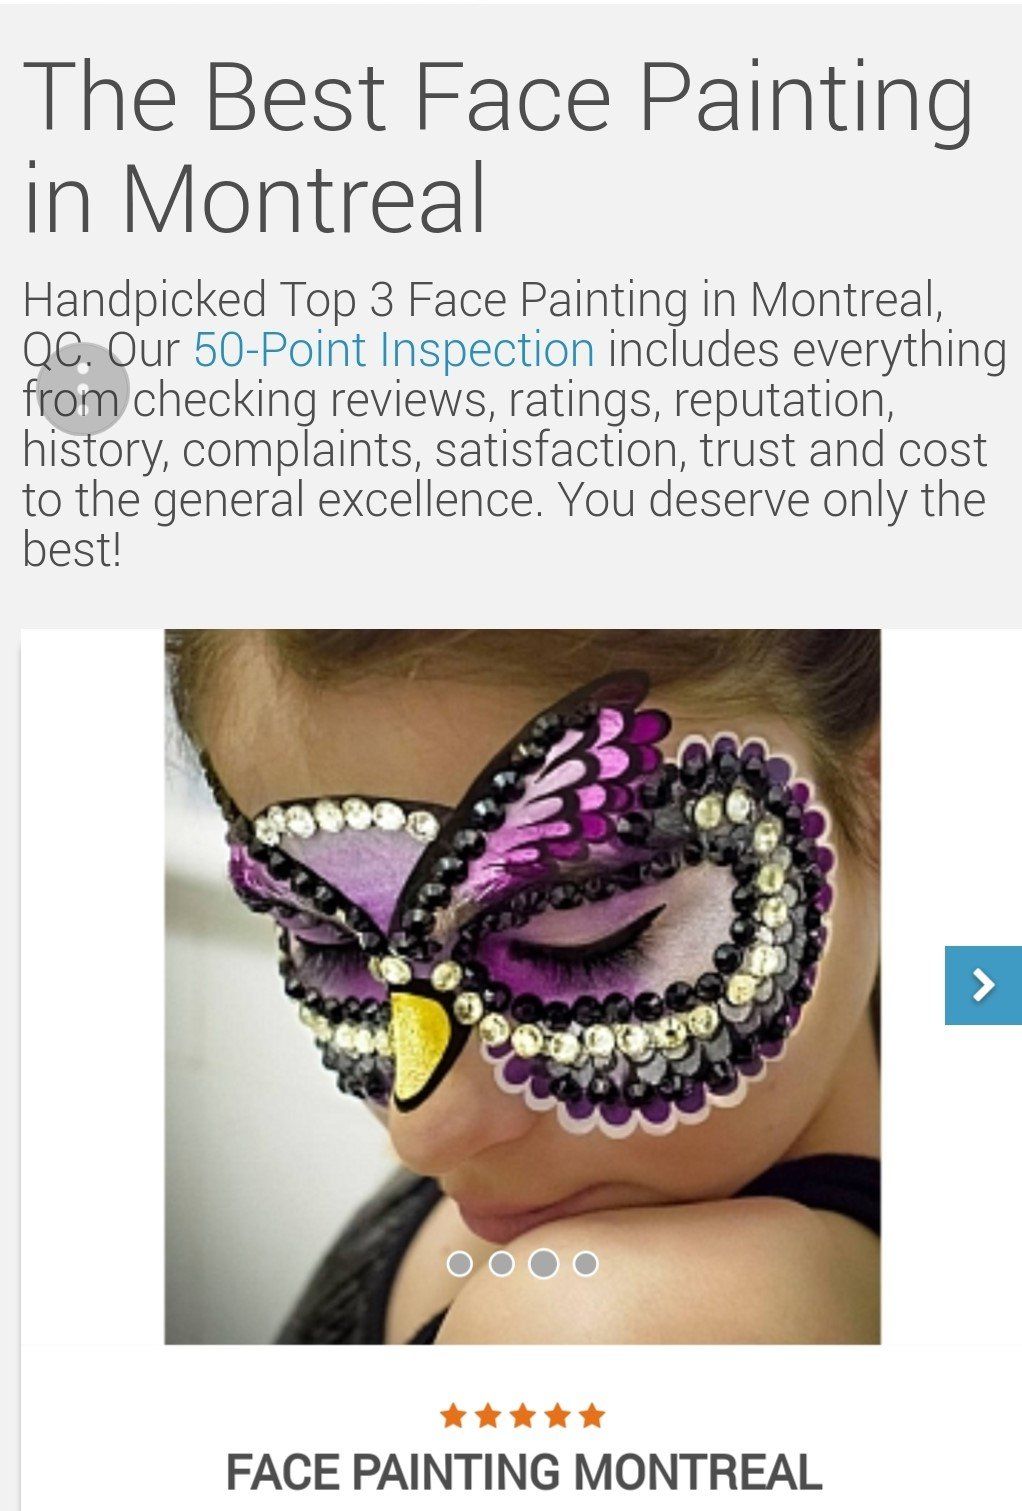Image resolution: width=1022 pixels, height=1511 pixels.
Task: Click the middle orange rating star
Action: point(523,1415)
